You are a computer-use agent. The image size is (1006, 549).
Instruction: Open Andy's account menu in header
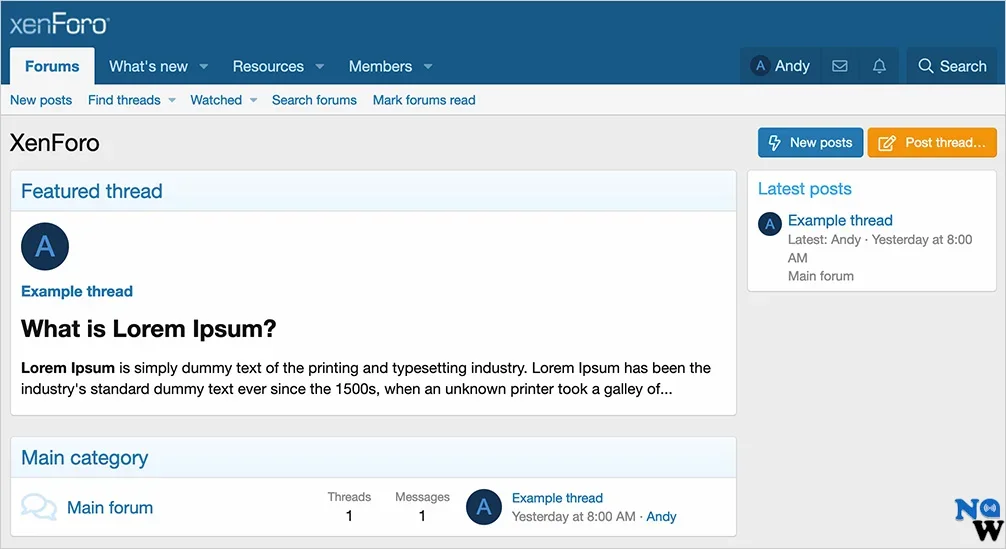(x=780, y=66)
